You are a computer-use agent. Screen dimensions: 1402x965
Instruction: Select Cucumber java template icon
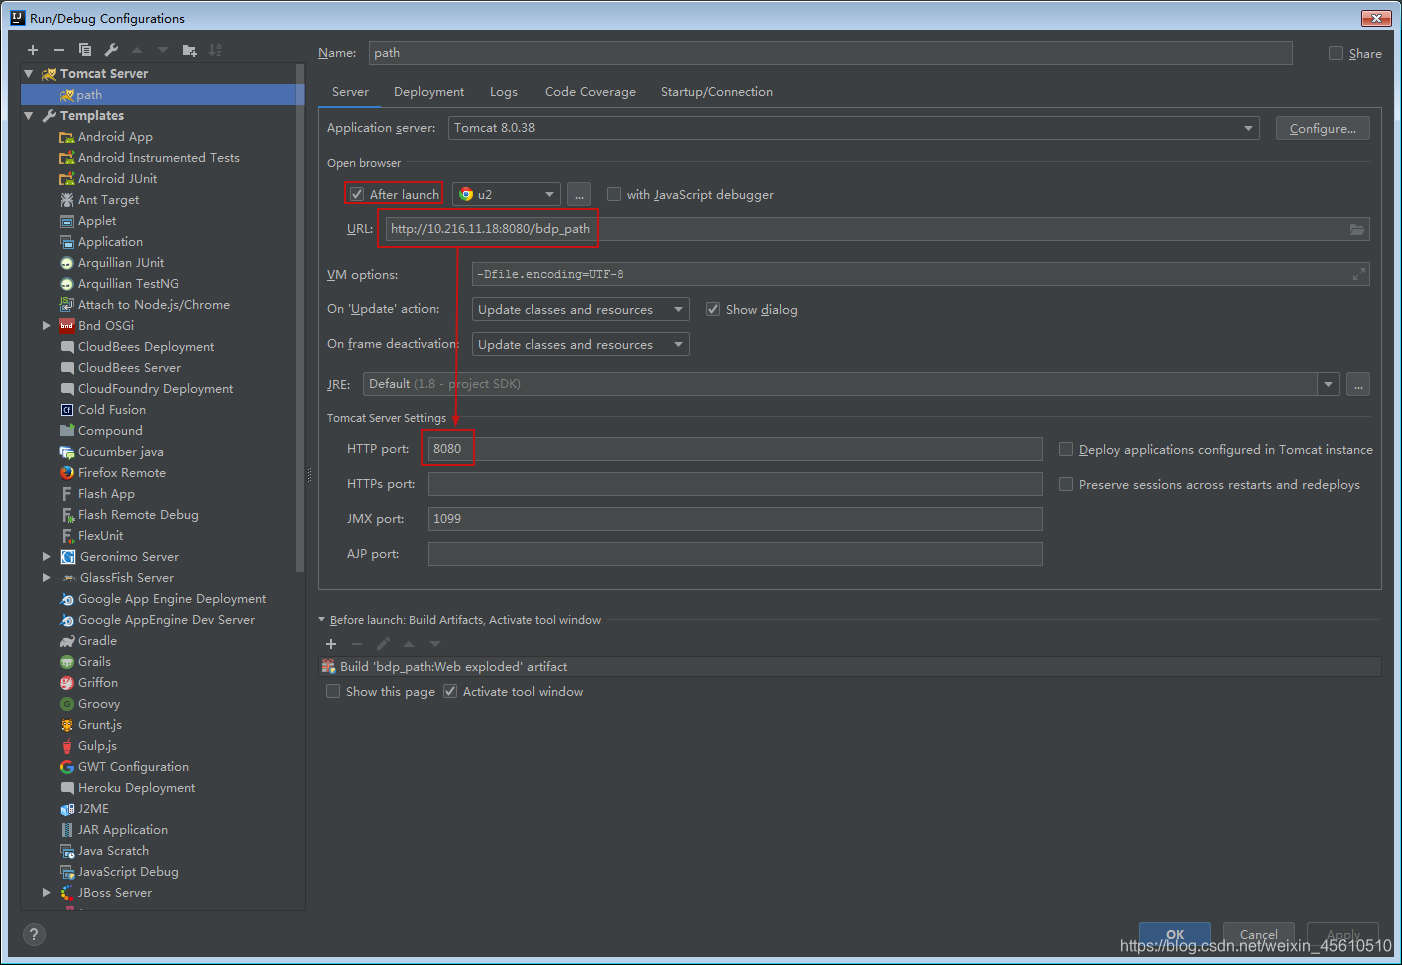67,452
